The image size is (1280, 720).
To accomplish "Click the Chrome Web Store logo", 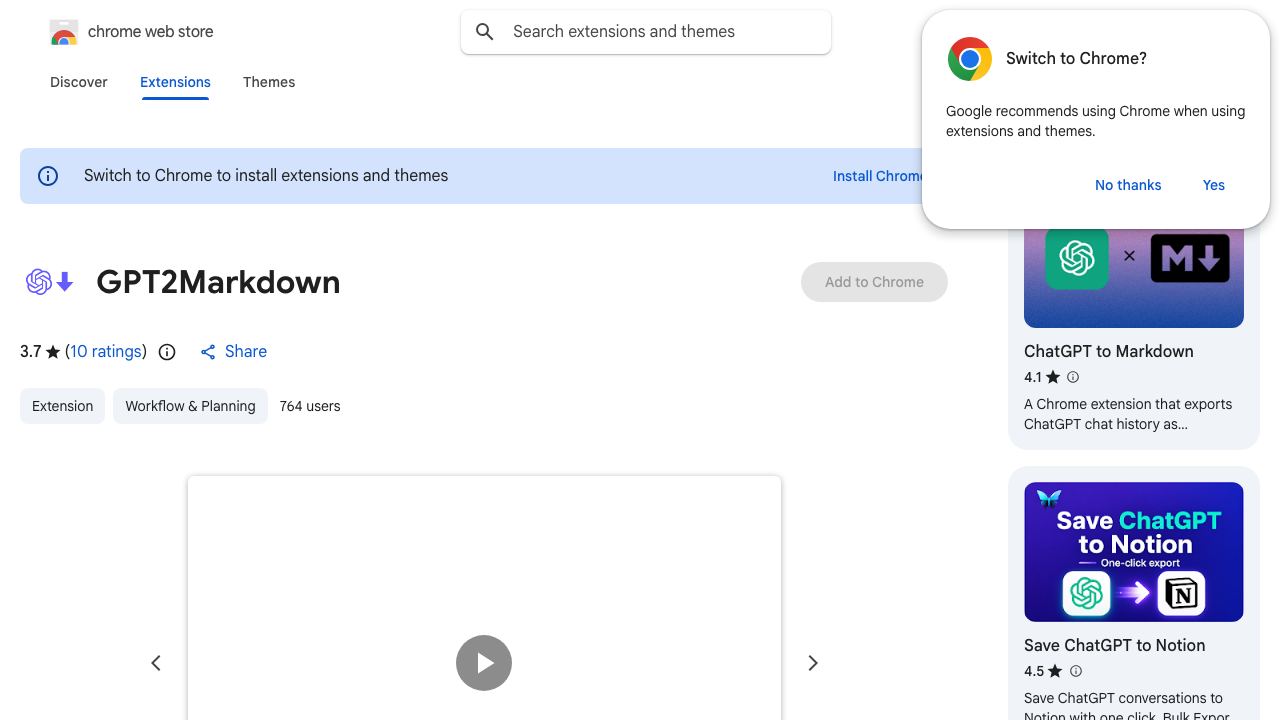I will (64, 32).
